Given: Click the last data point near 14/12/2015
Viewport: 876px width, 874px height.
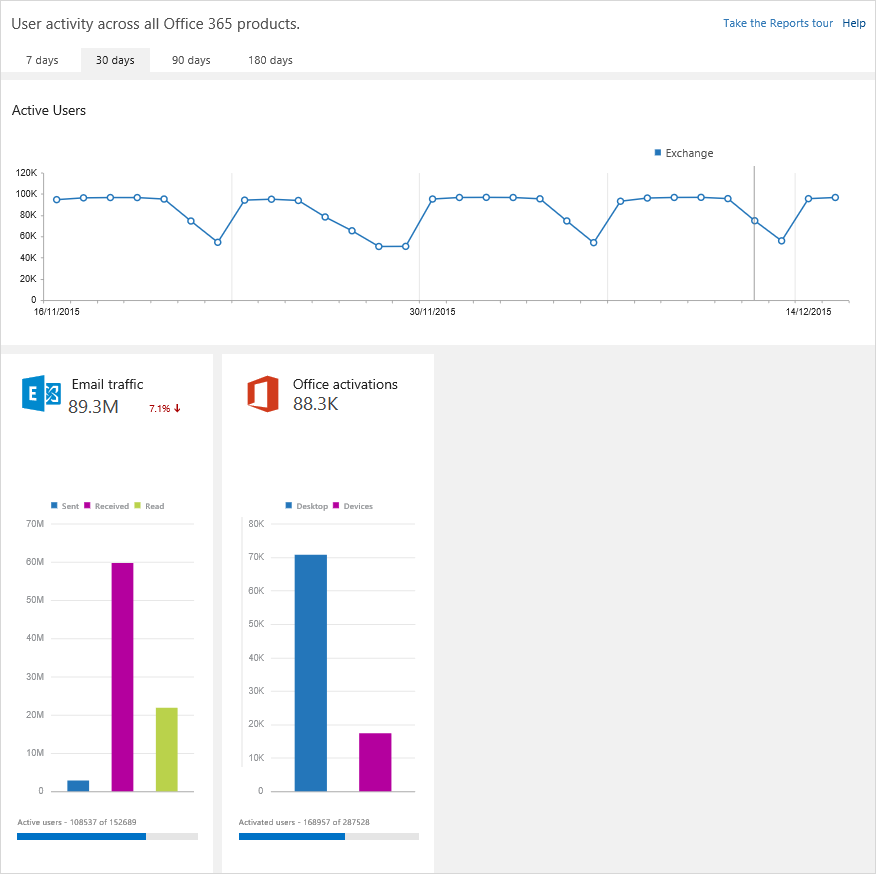Looking at the screenshot, I should [x=835, y=197].
